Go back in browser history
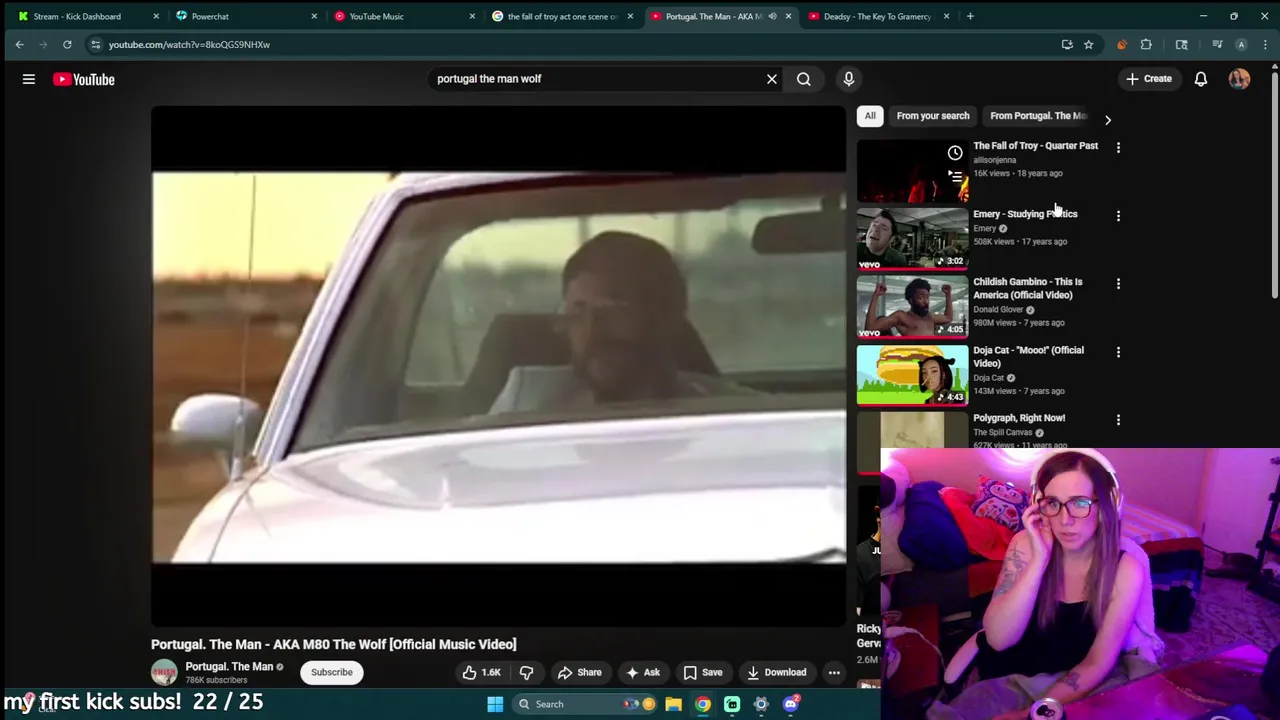Viewport: 1280px width, 720px height. point(19,44)
